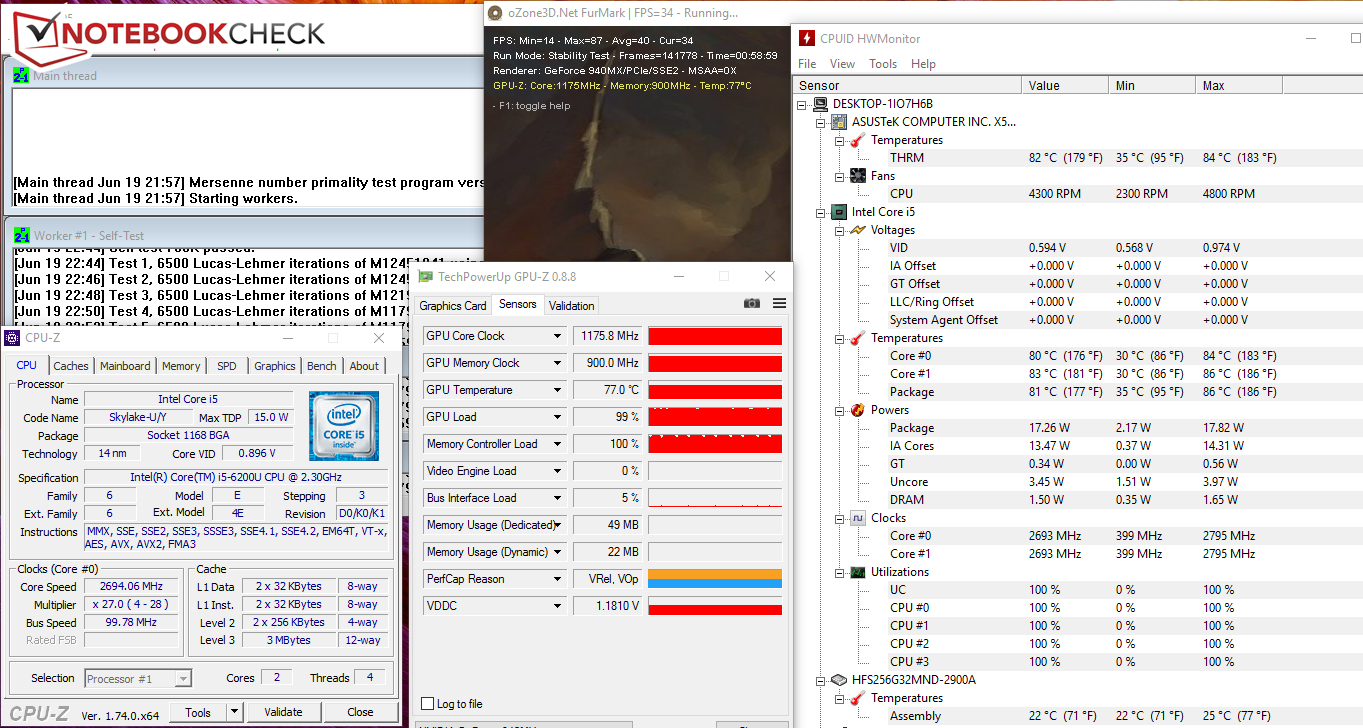Open the GPU Core Clock sensor dropdown
Screen dimensions: 1363x728
pos(557,336)
